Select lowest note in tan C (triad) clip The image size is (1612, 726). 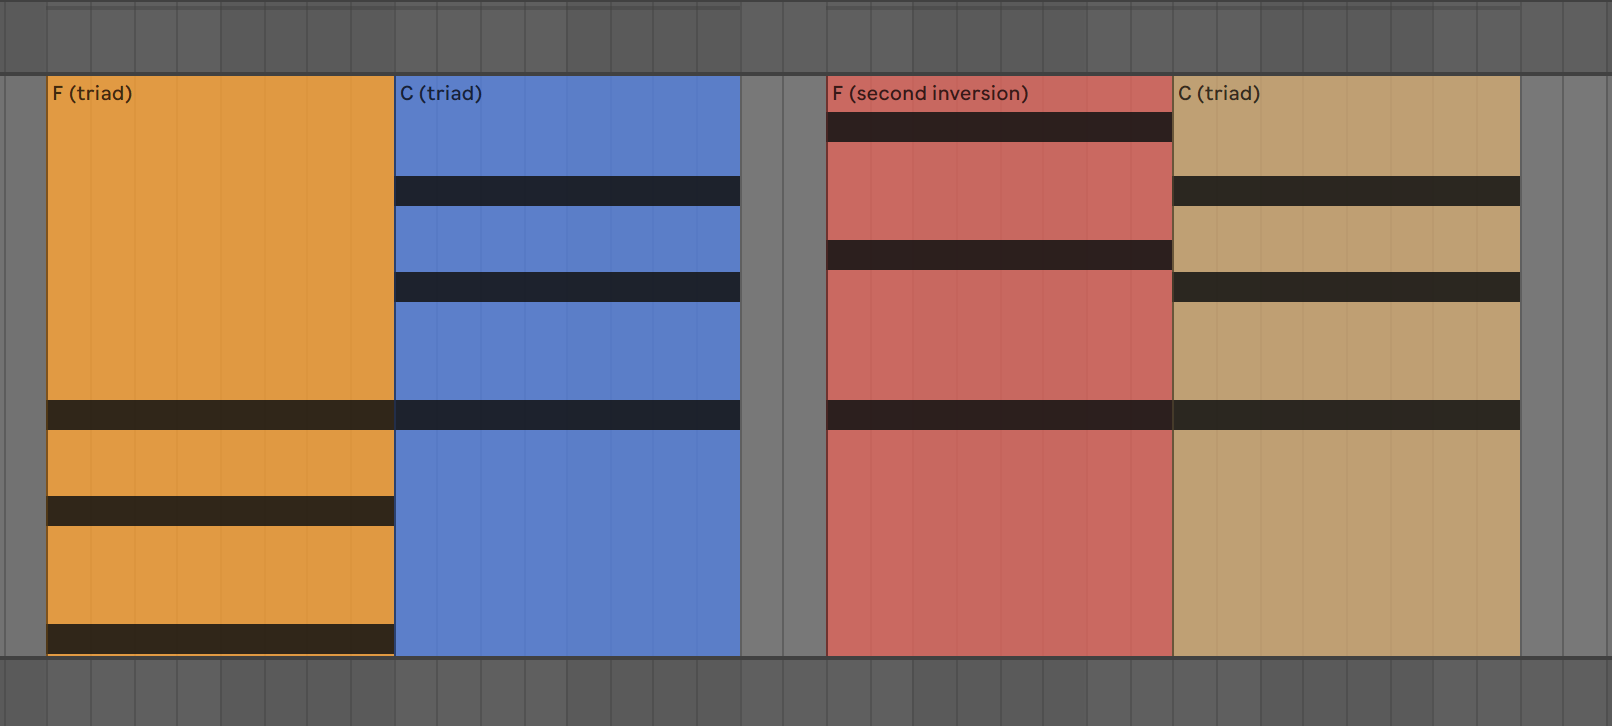(1347, 415)
